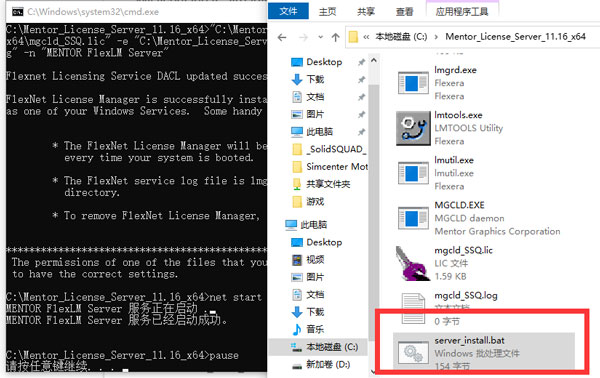This screenshot has width=600, height=378.
Task: Select the _SolidSQUAD_ folder in sidebar
Action: point(329,149)
